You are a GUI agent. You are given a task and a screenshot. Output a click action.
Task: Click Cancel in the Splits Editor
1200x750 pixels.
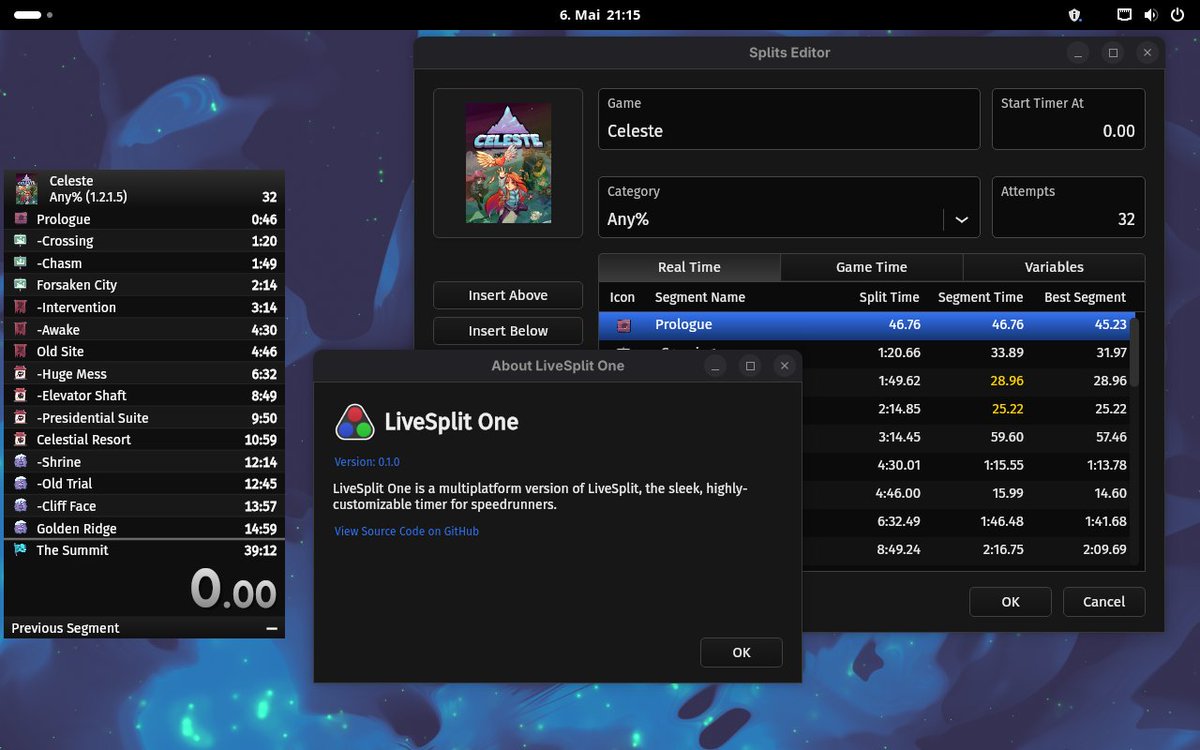[1104, 601]
